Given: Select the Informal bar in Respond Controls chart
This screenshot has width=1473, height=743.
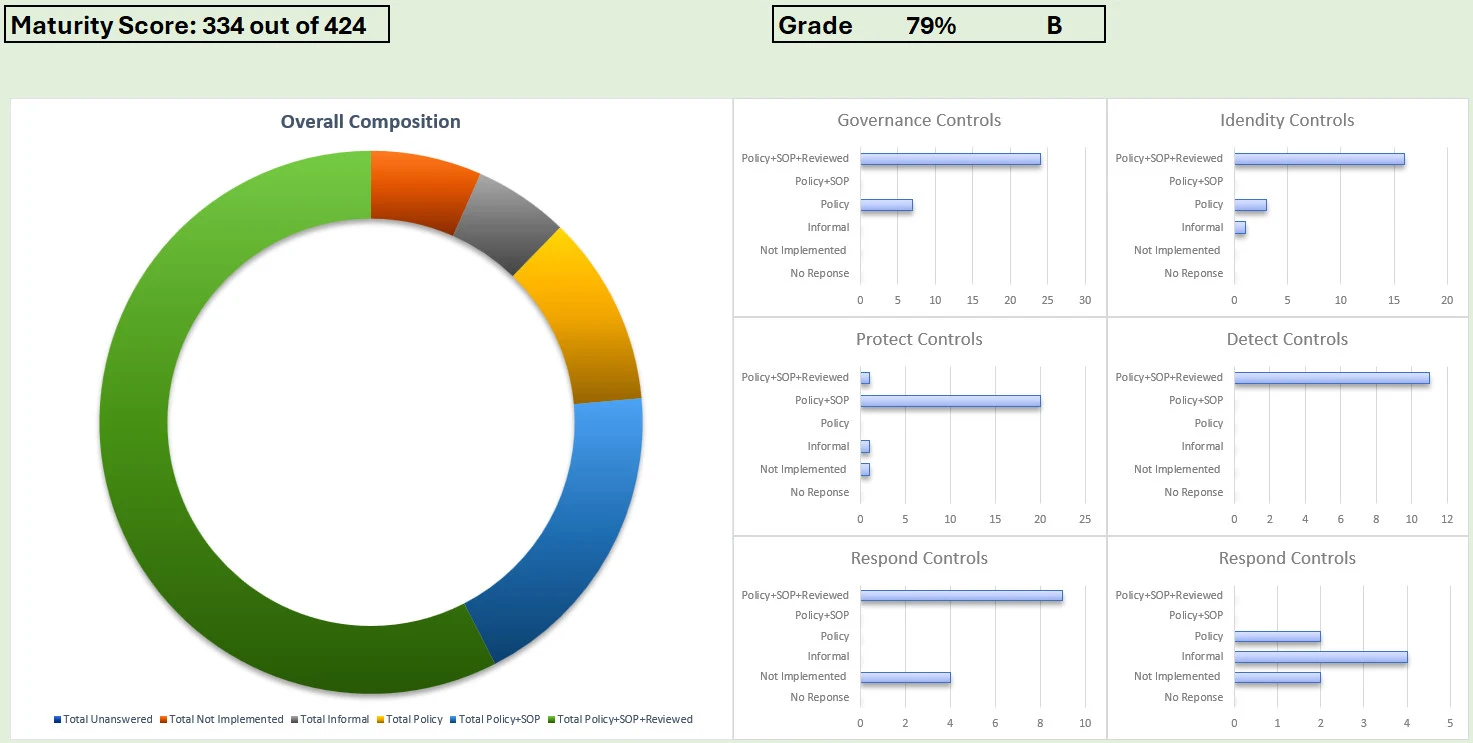Looking at the screenshot, I should coord(1320,657).
